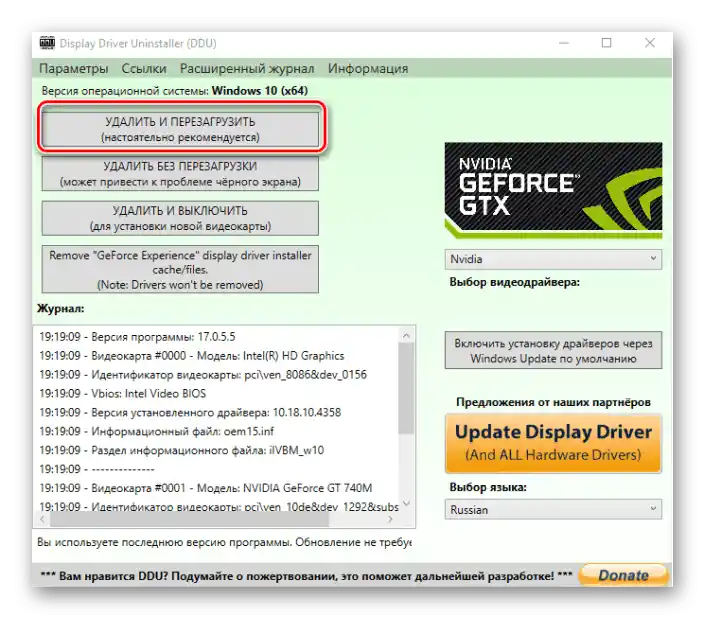Screen dimensions: 705x619
Task: Close the DDU window
Action: tap(650, 43)
